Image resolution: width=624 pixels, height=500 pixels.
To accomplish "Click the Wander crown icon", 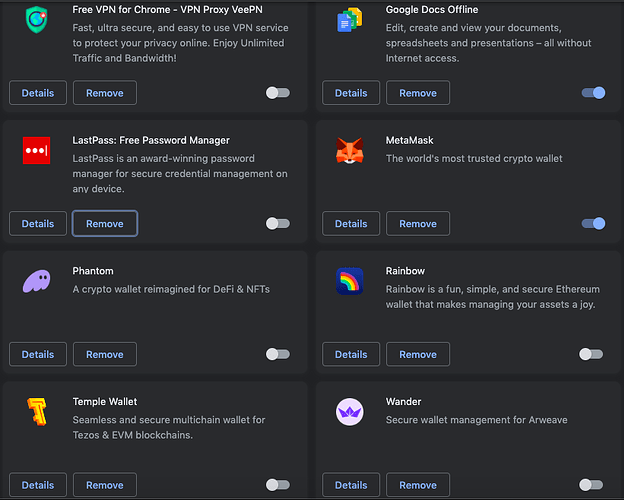I will [349, 412].
